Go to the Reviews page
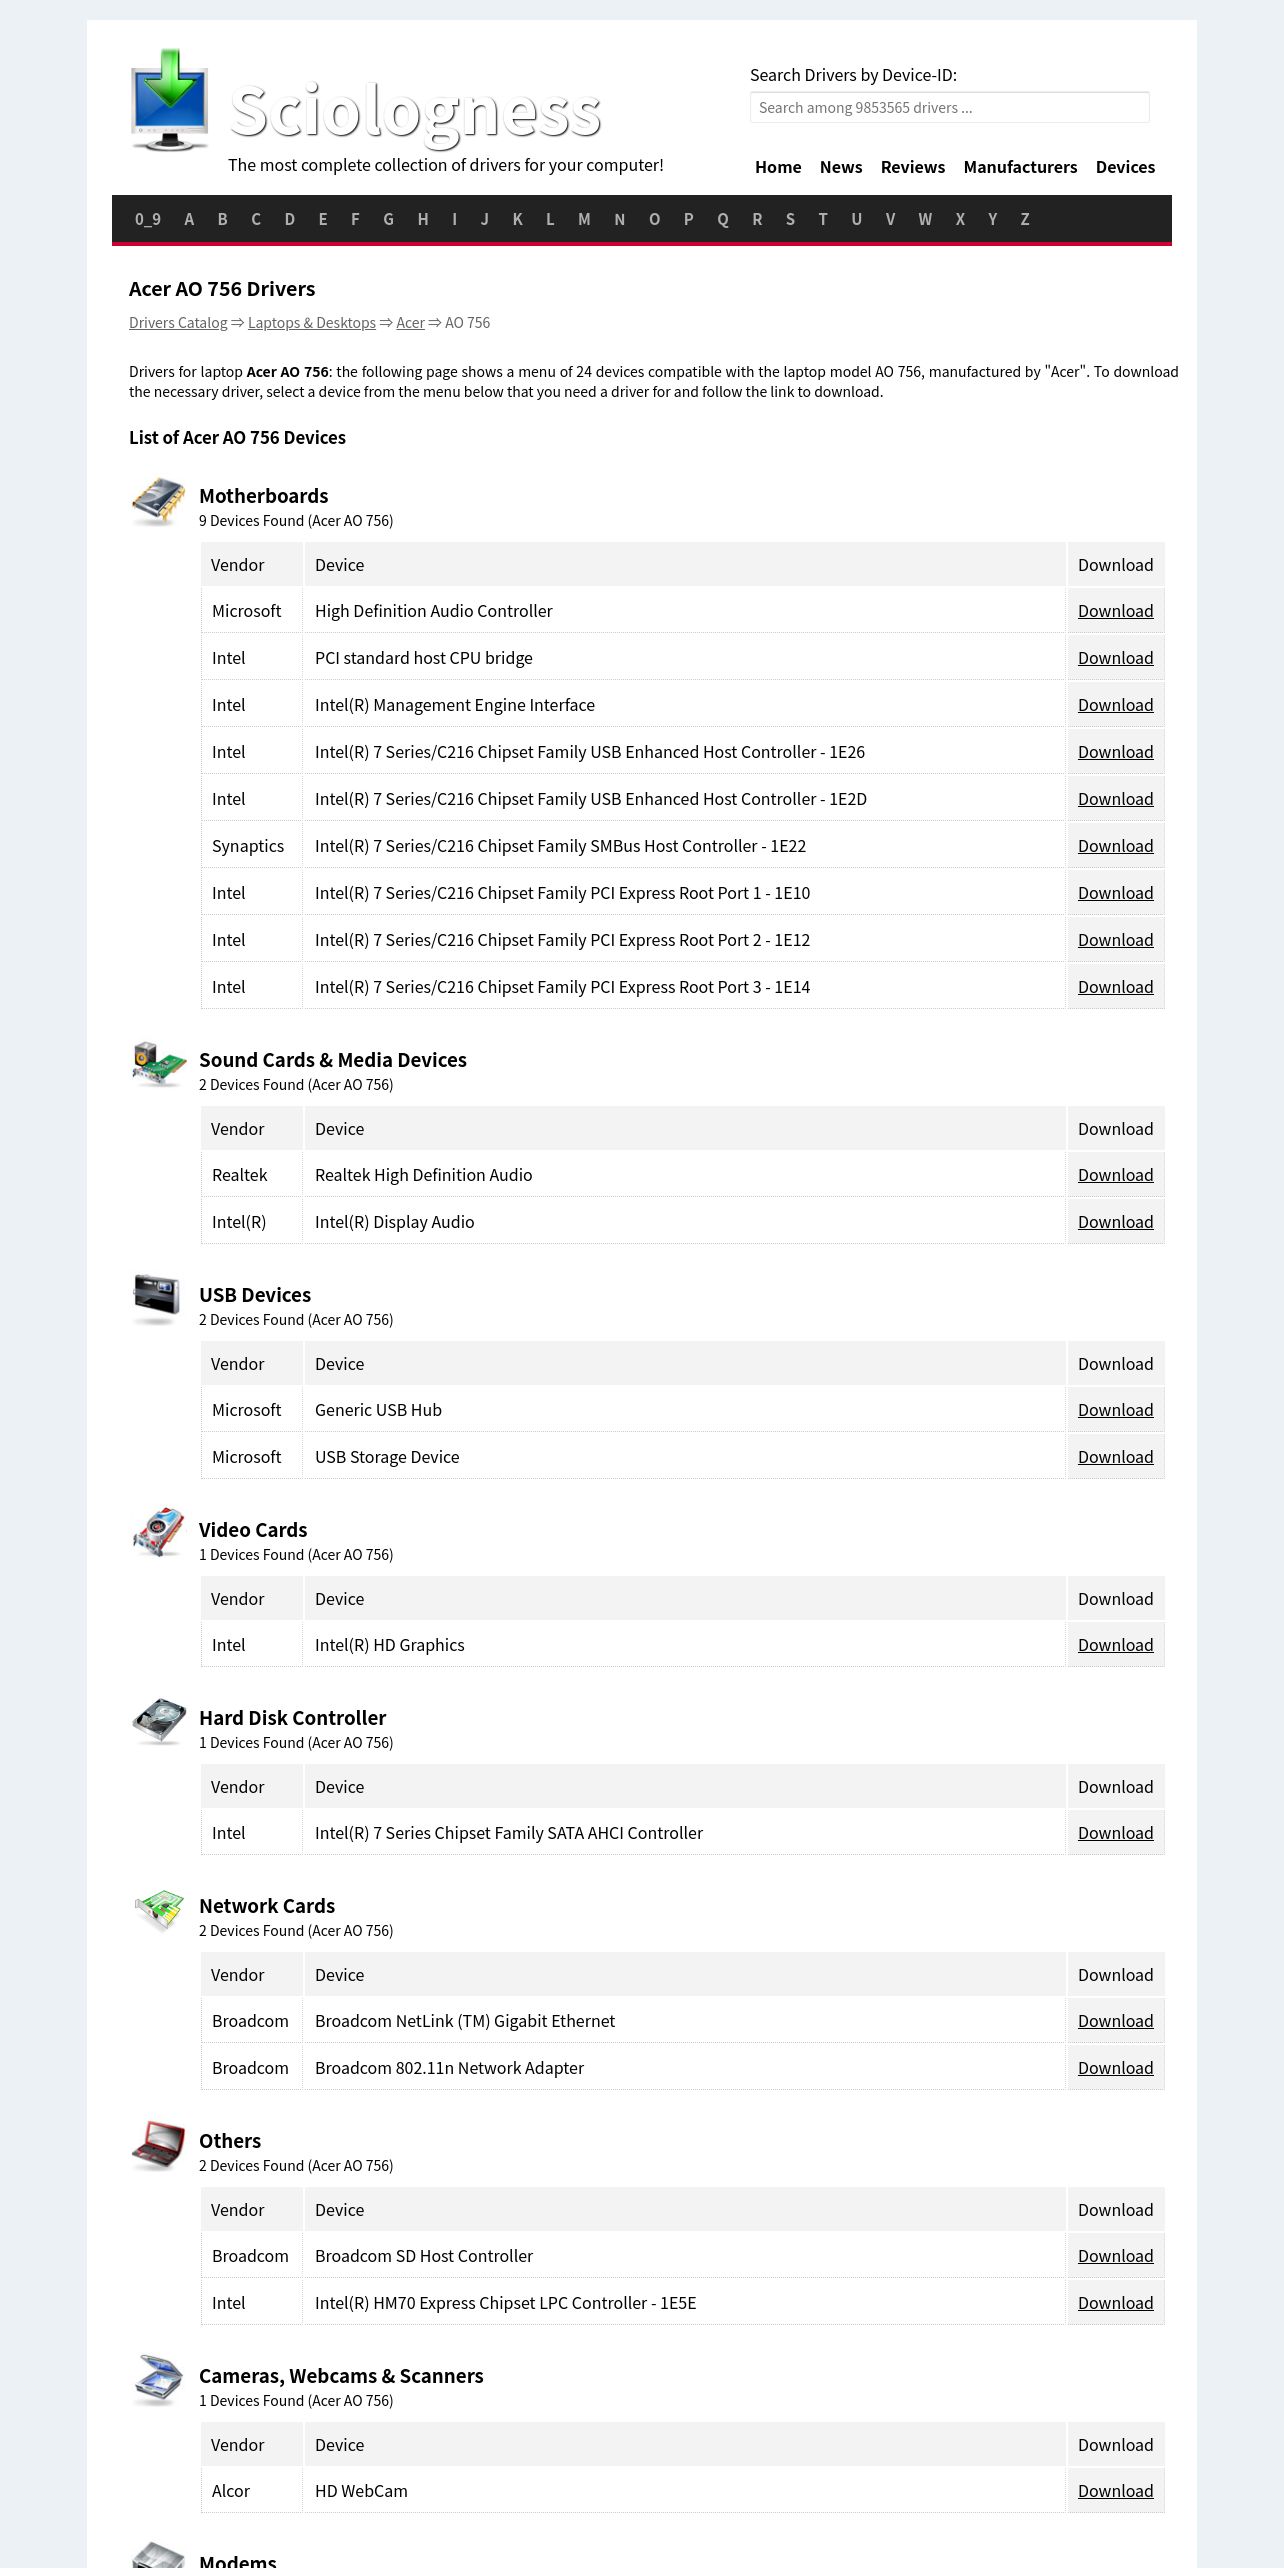The image size is (1284, 2568). click(x=912, y=167)
